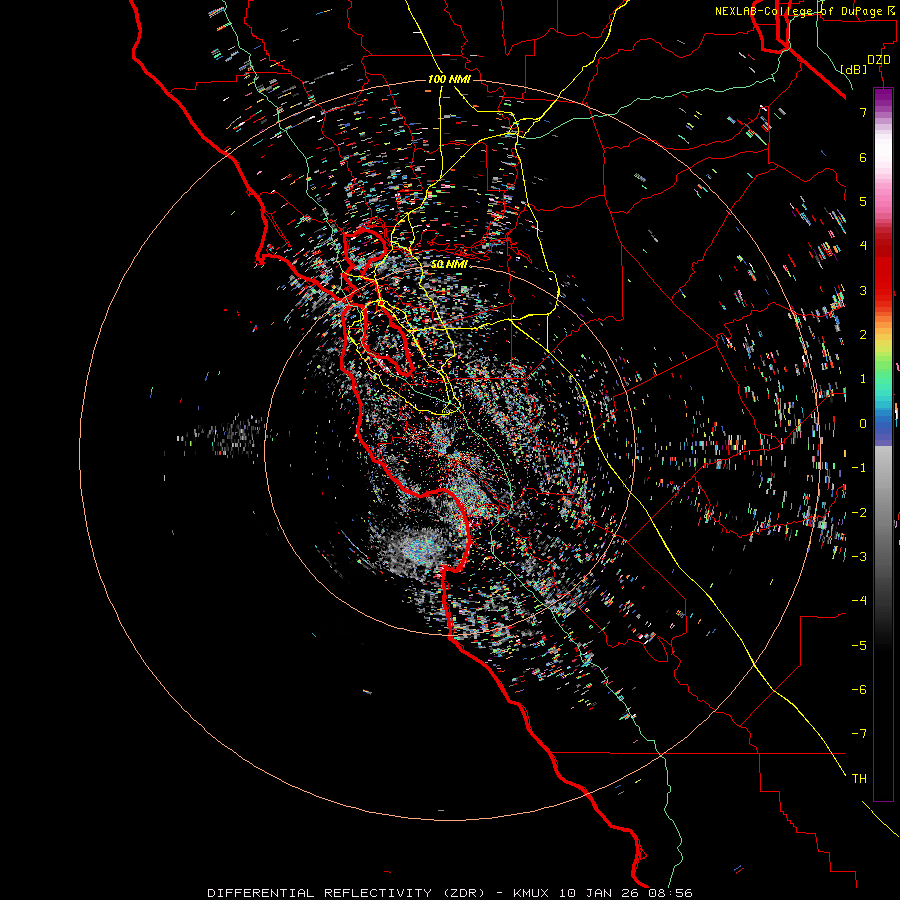Click the "TH" threshold label on scale
Image resolution: width=900 pixels, height=900 pixels.
859,779
